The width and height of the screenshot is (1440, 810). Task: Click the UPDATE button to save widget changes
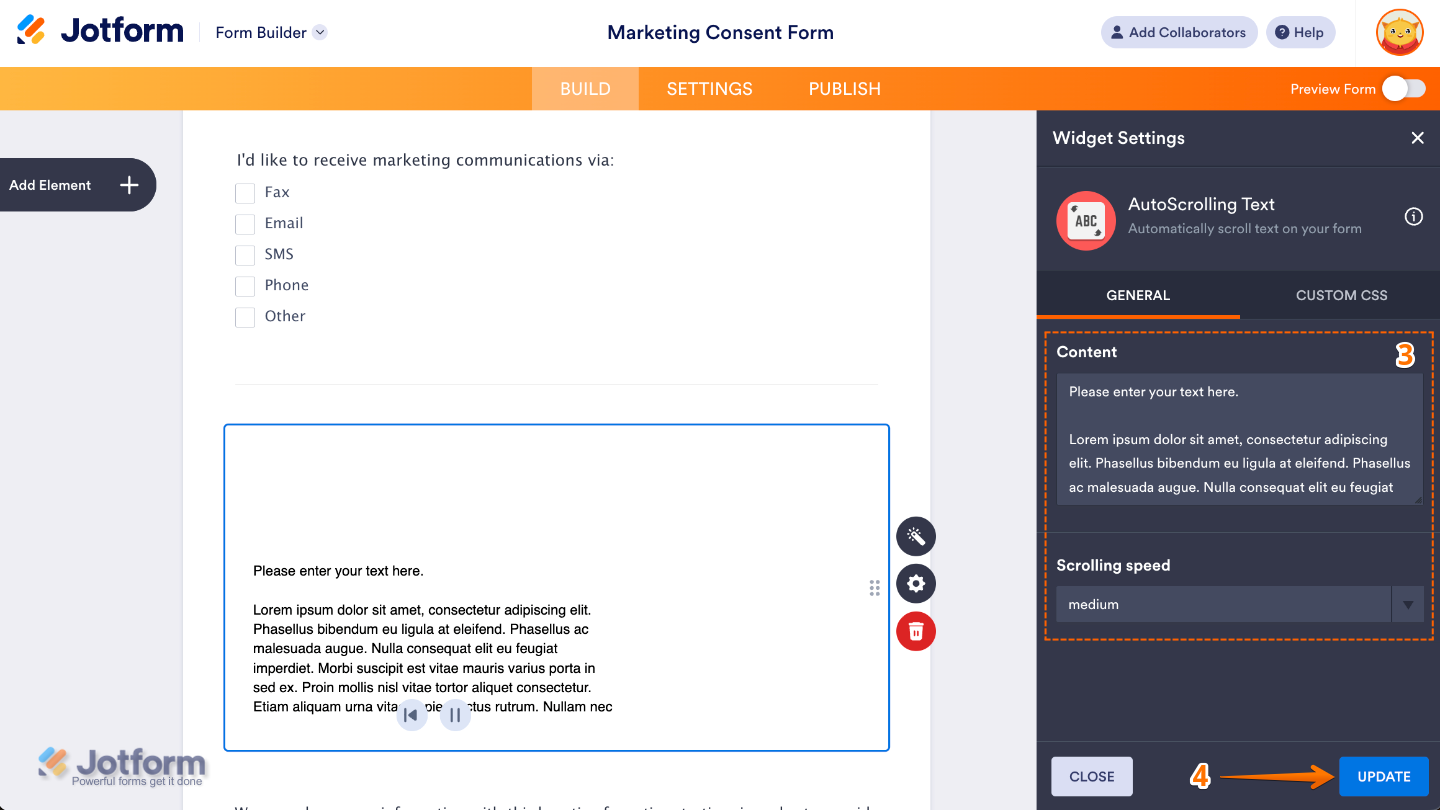click(x=1383, y=776)
